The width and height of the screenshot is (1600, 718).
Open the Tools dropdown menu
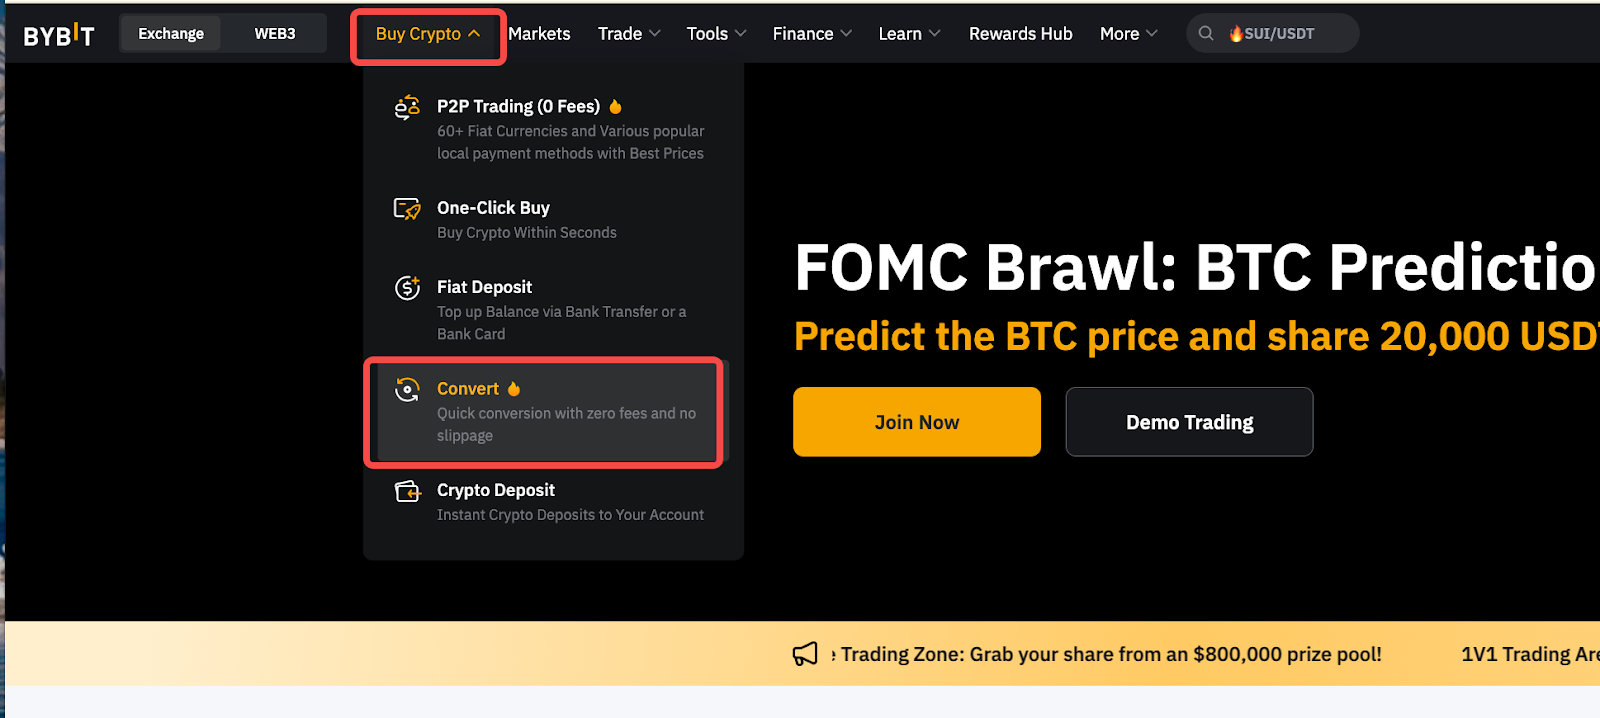(716, 34)
